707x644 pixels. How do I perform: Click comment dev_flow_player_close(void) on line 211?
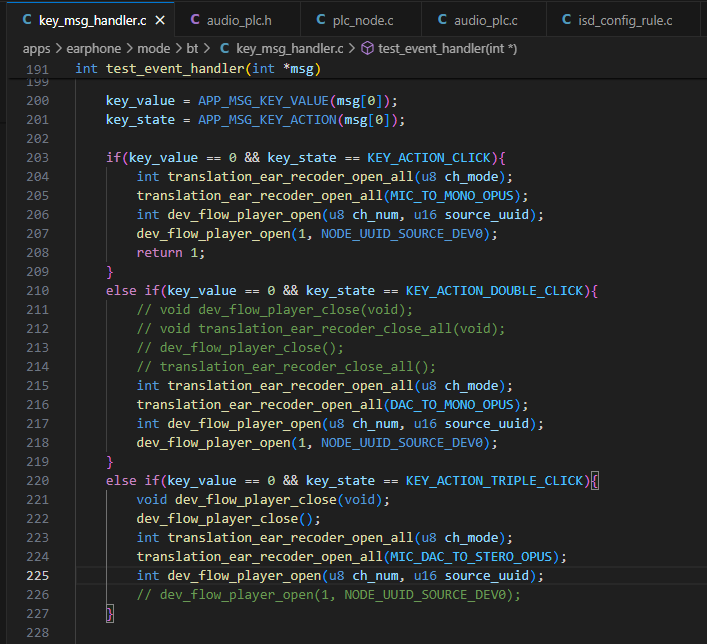point(305,310)
